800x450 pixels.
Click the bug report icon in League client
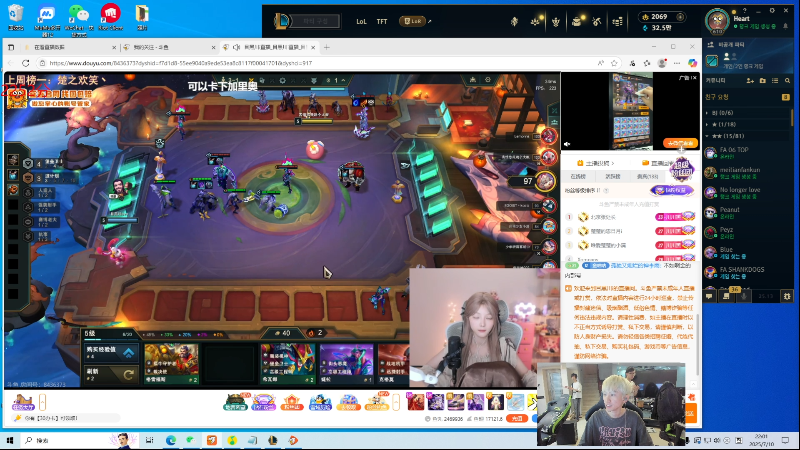[x=787, y=296]
